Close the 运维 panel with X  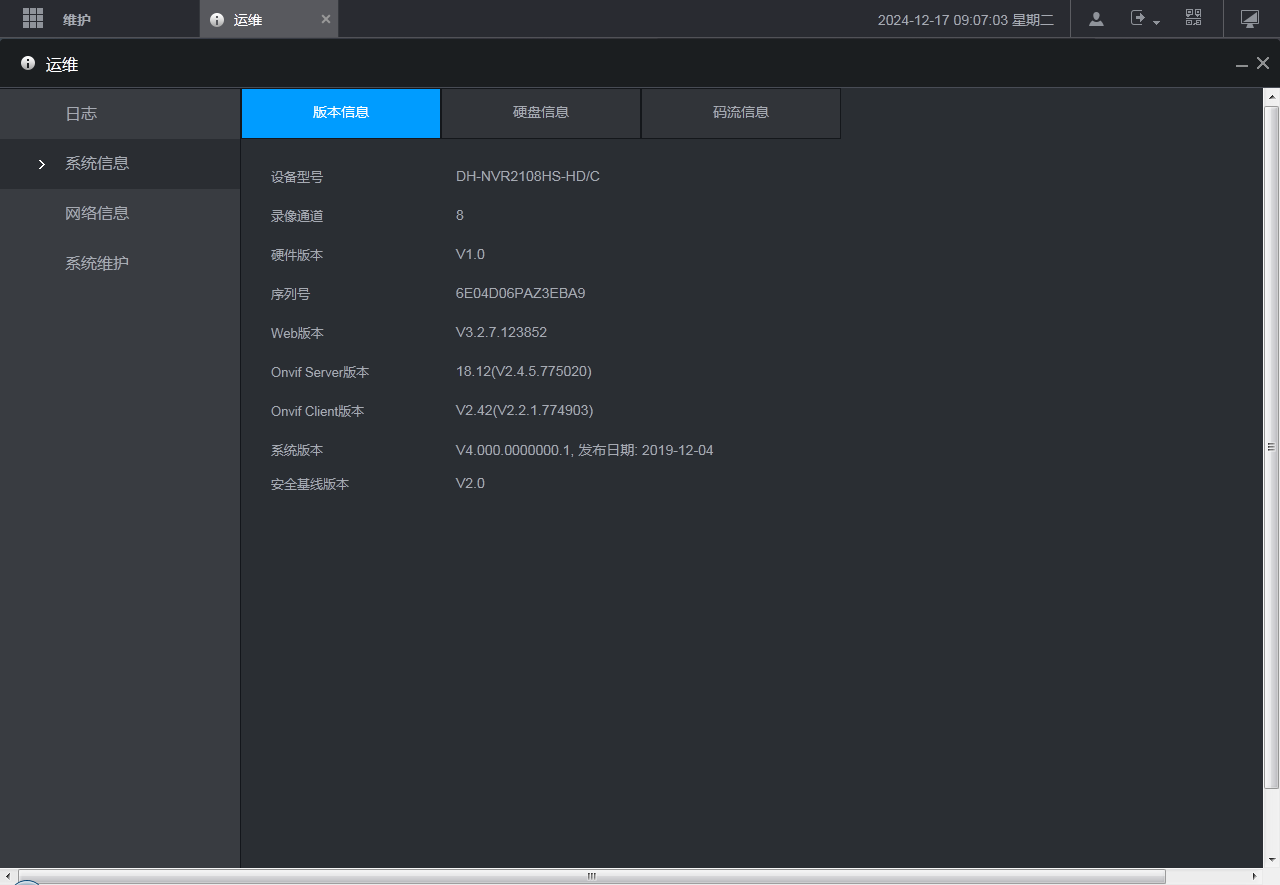[1263, 64]
